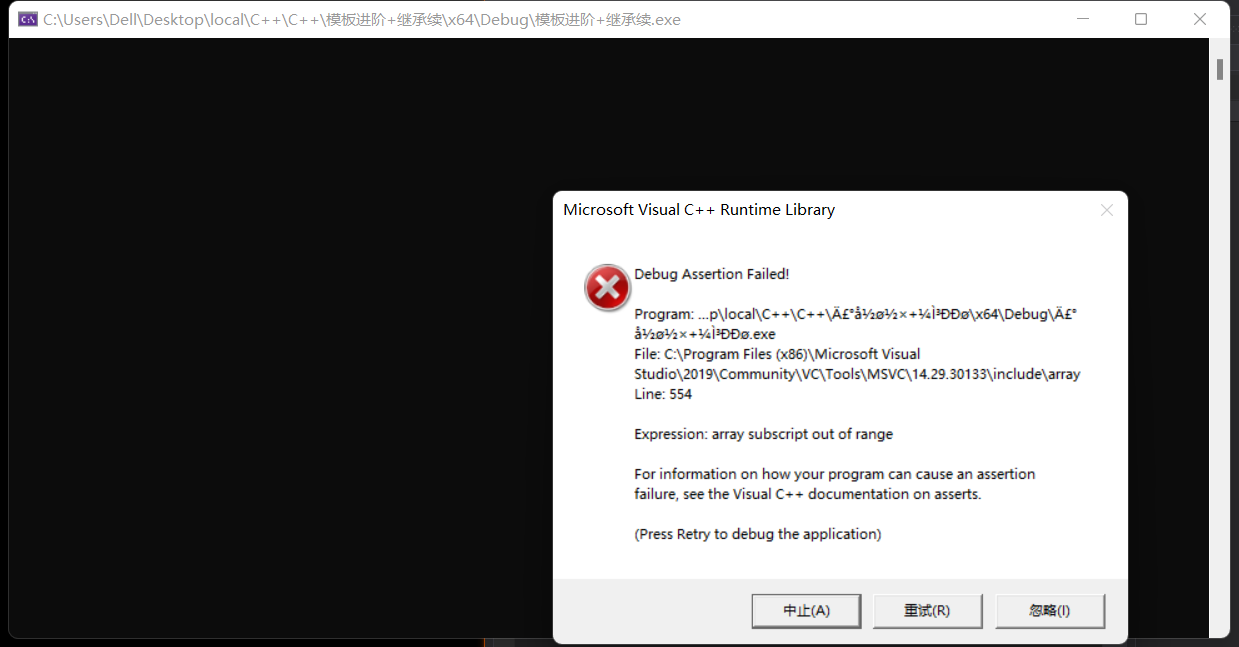Click the '(Press Retry to debug the application)' text
Image resolution: width=1239 pixels, height=647 pixels.
(x=758, y=534)
